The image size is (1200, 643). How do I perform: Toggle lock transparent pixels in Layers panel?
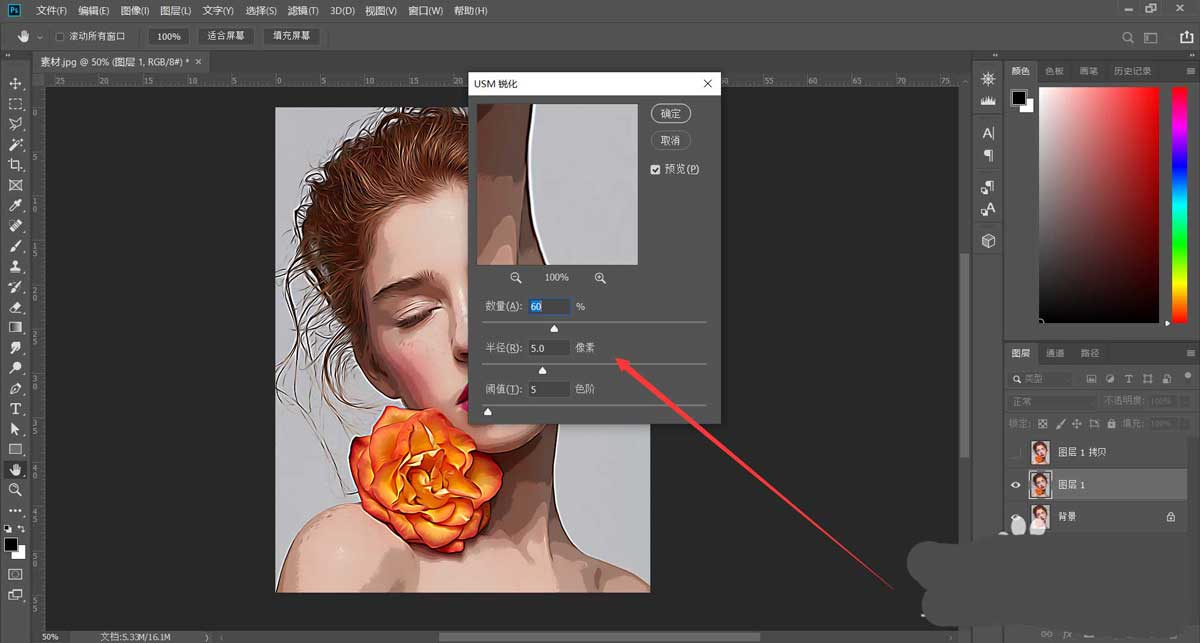point(1043,424)
